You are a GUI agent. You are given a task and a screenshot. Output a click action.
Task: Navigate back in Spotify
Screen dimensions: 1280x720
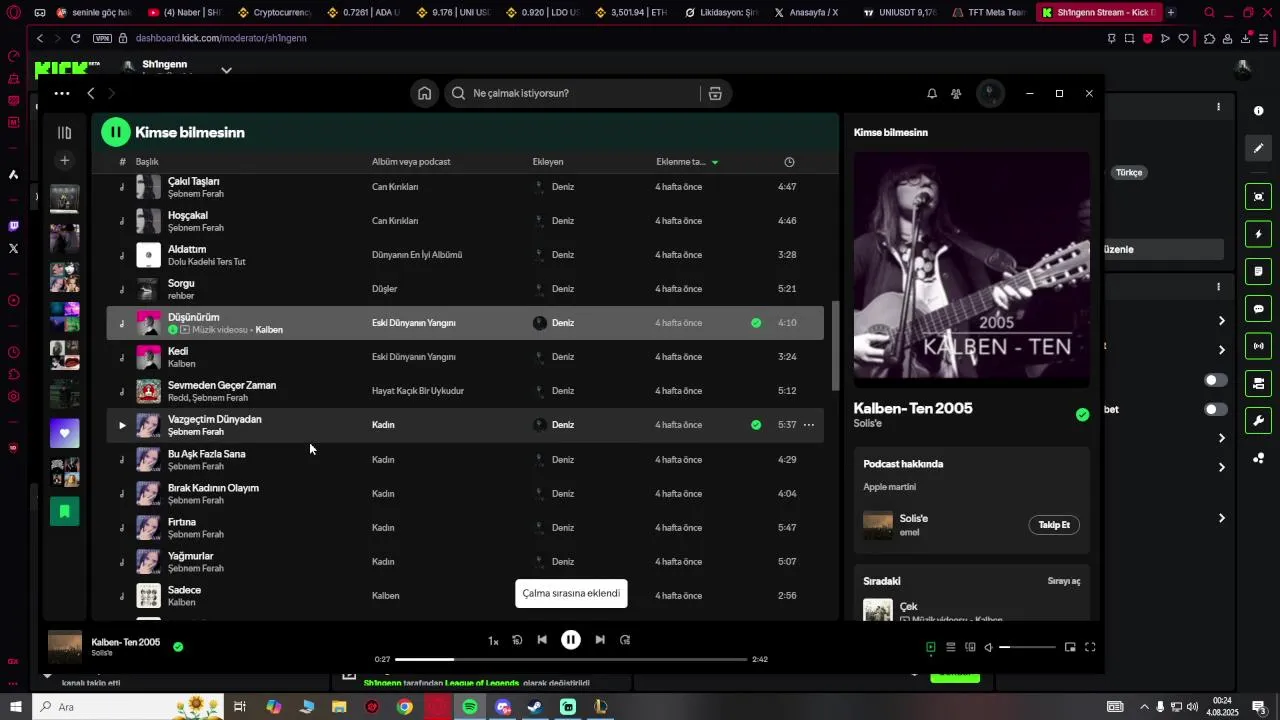pyautogui.click(x=91, y=93)
